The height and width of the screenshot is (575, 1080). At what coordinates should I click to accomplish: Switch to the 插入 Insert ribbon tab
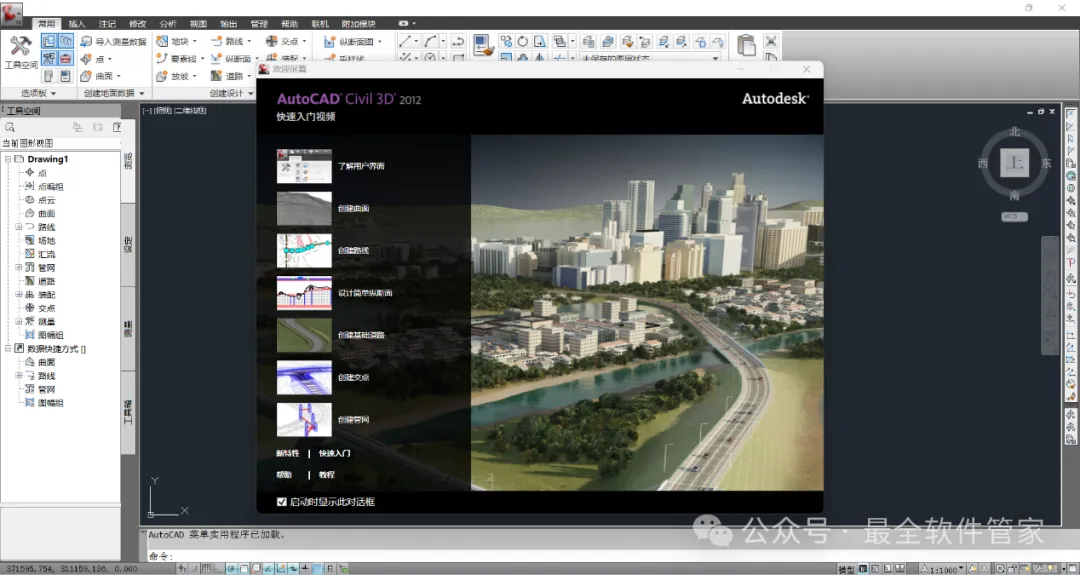(76, 23)
